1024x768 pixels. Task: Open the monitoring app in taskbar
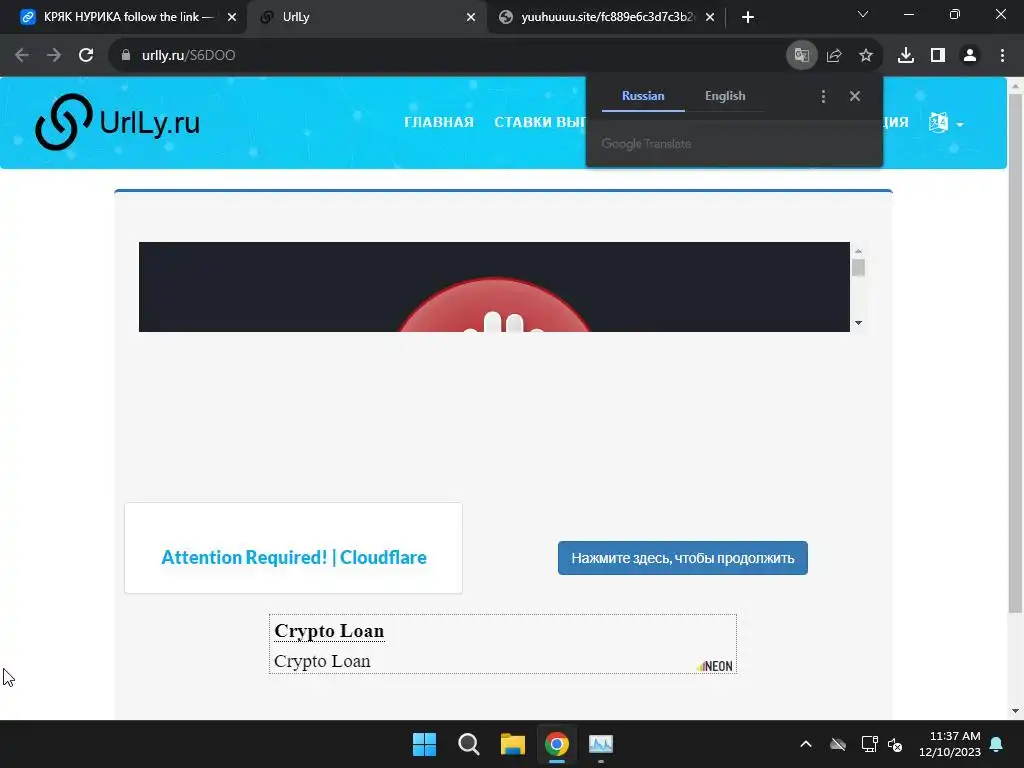coord(601,744)
